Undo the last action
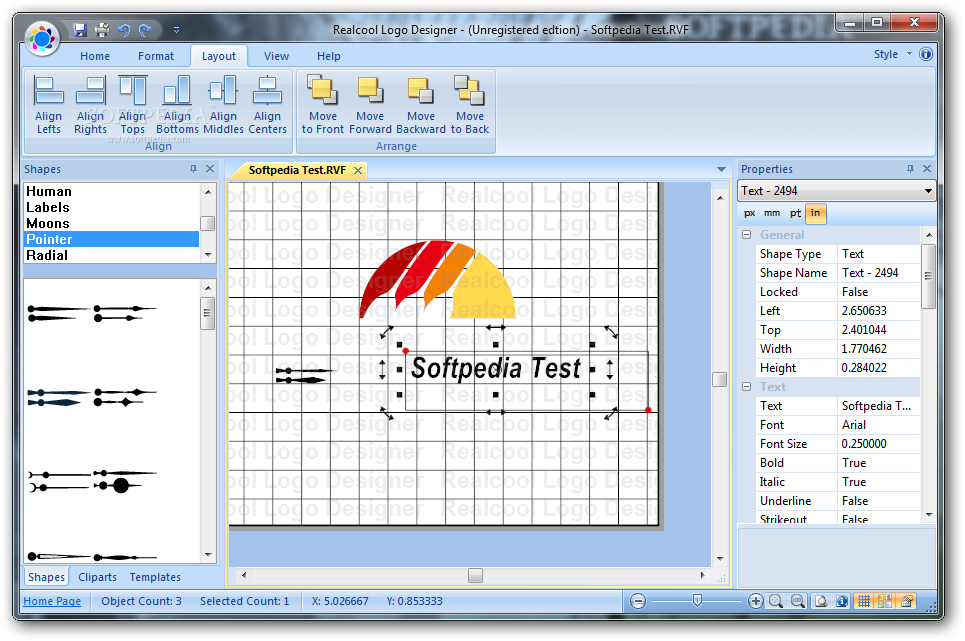Viewport: 965px width, 641px height. point(124,30)
